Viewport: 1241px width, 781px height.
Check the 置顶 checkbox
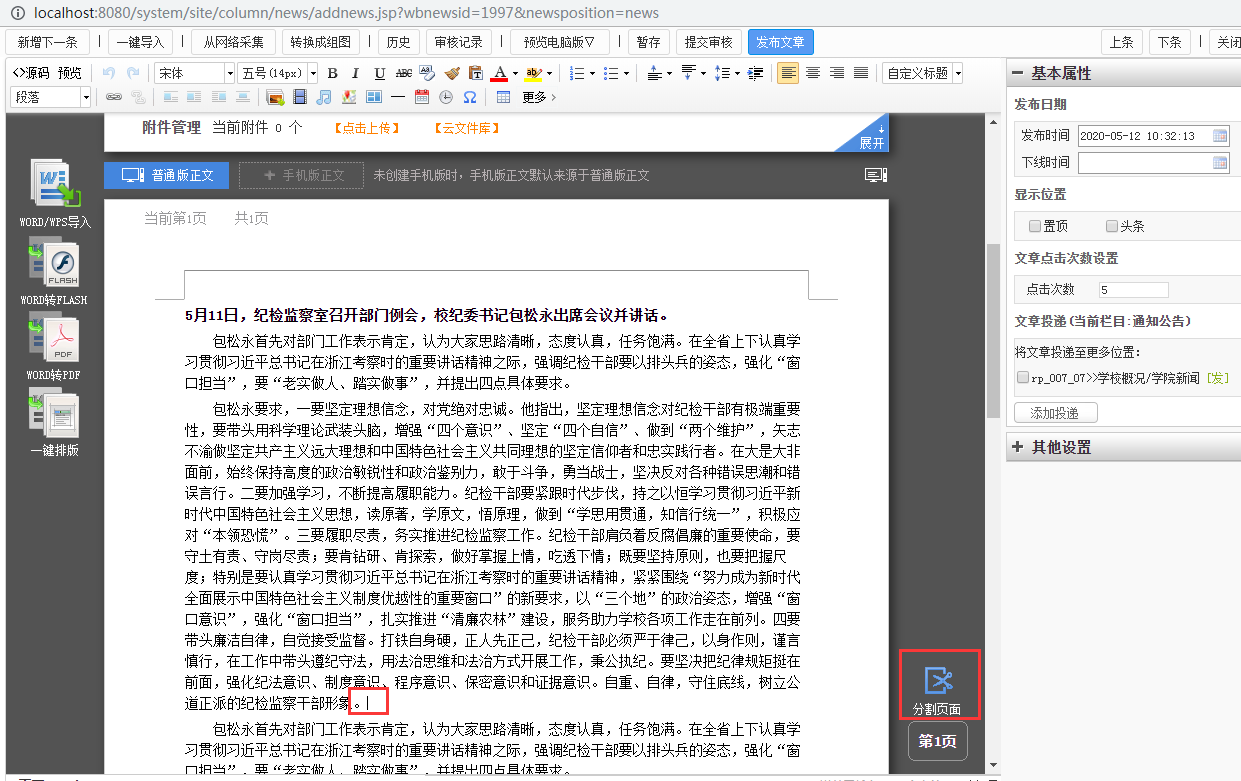click(x=1035, y=226)
